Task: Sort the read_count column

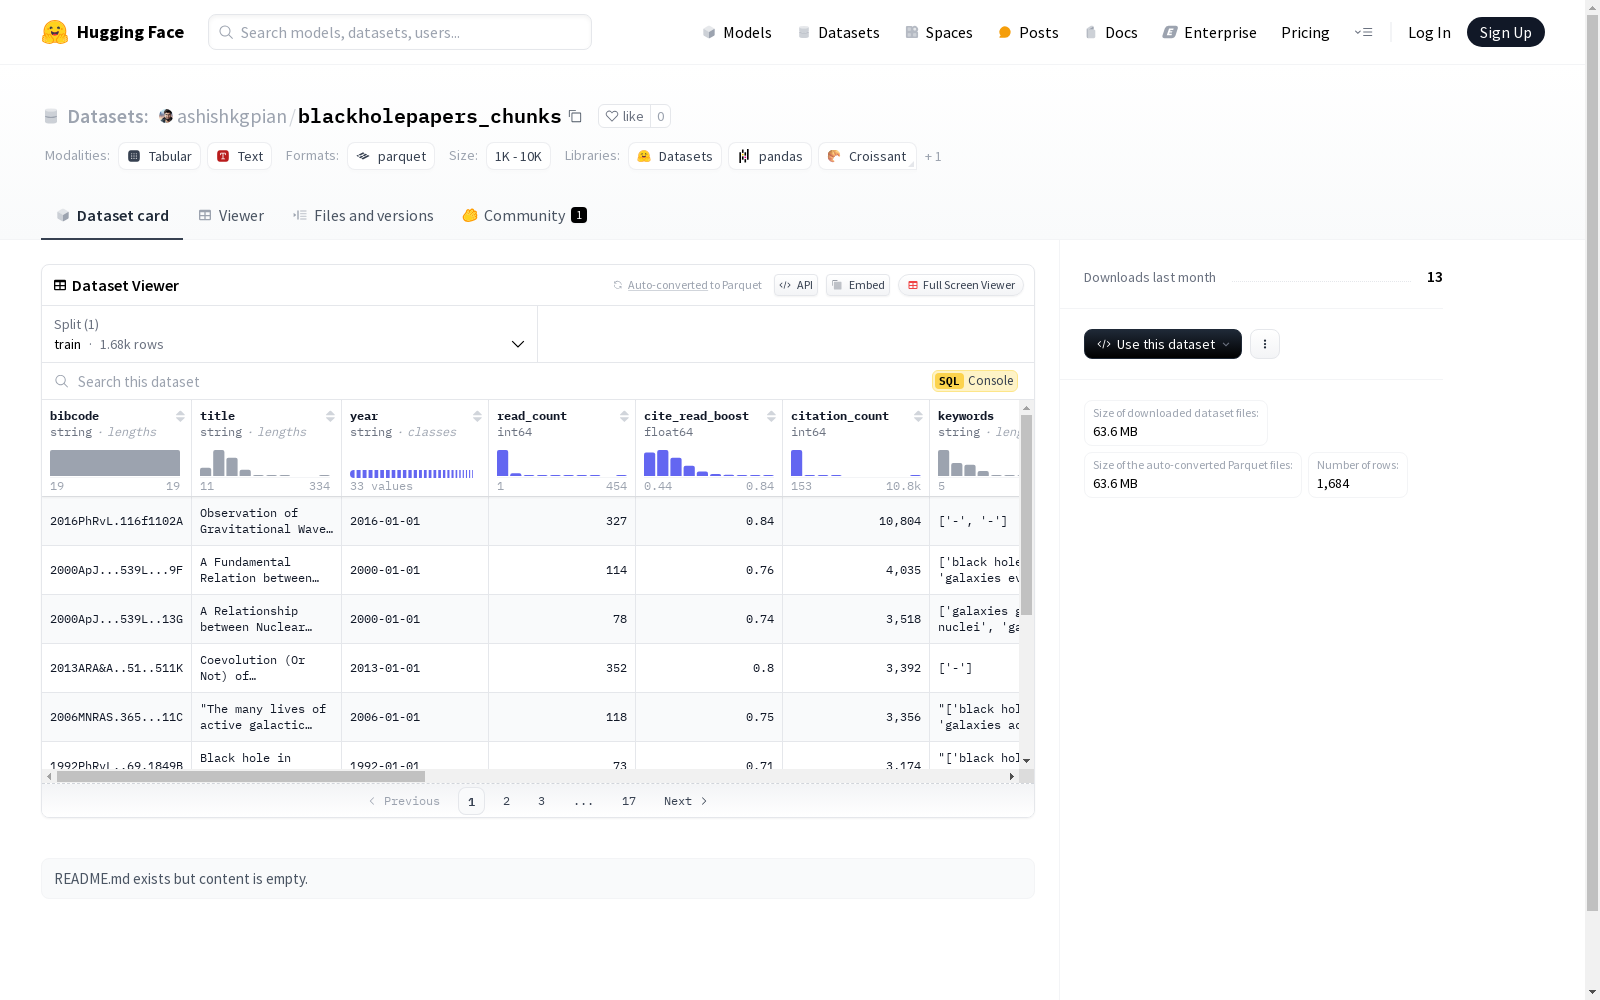Action: coord(624,416)
